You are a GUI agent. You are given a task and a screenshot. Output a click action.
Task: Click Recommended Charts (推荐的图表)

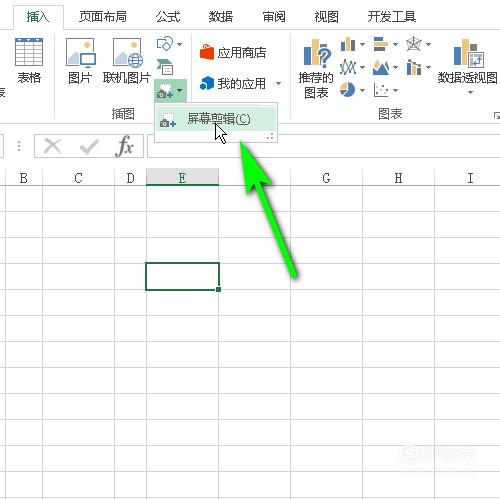coord(316,69)
